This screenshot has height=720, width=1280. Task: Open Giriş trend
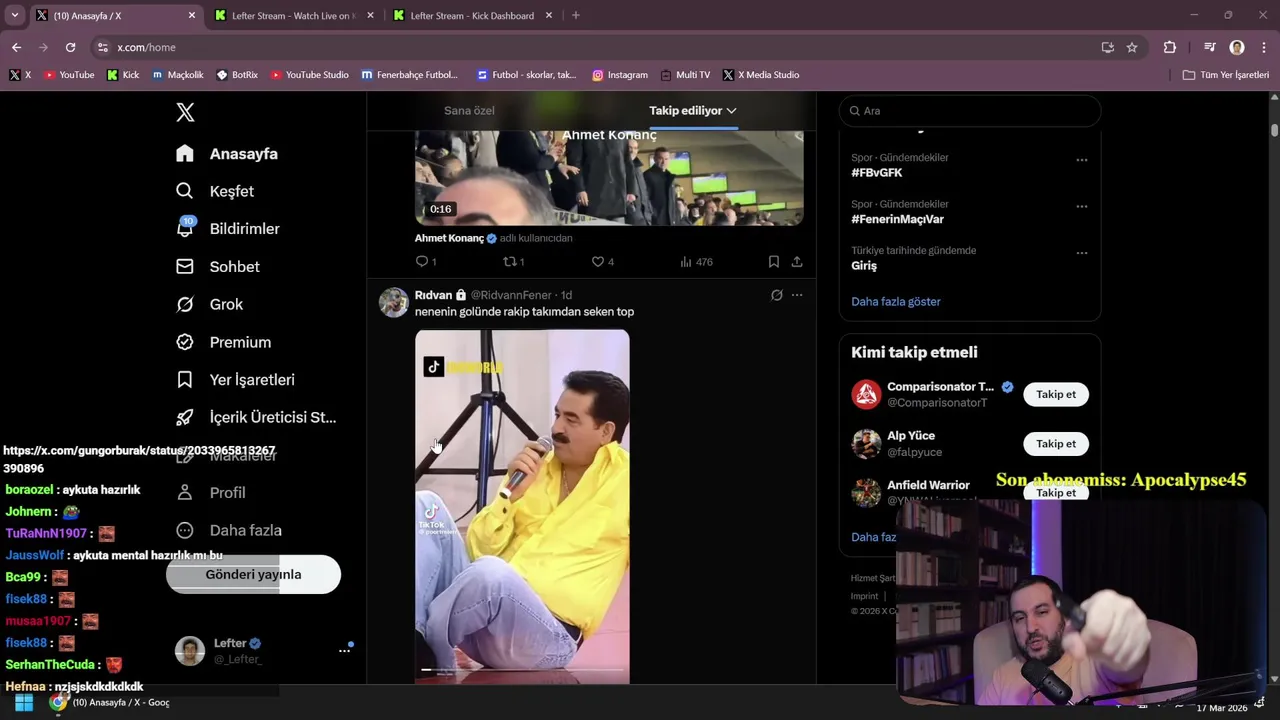tap(864, 266)
